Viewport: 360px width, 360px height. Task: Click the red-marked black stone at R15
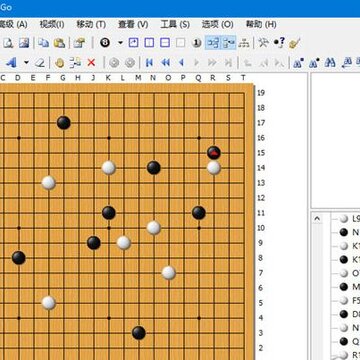point(214,153)
